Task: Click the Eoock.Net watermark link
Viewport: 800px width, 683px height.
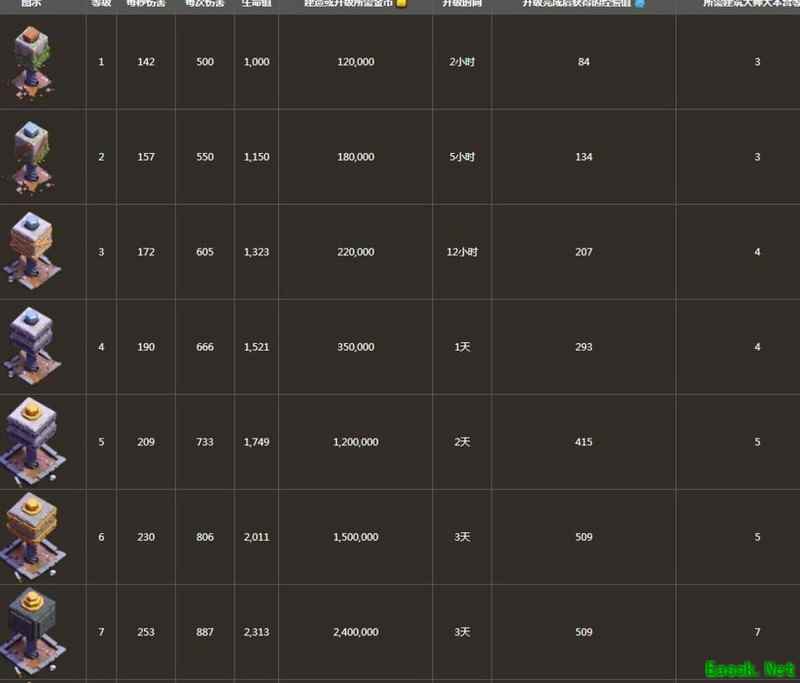Action: [748, 667]
